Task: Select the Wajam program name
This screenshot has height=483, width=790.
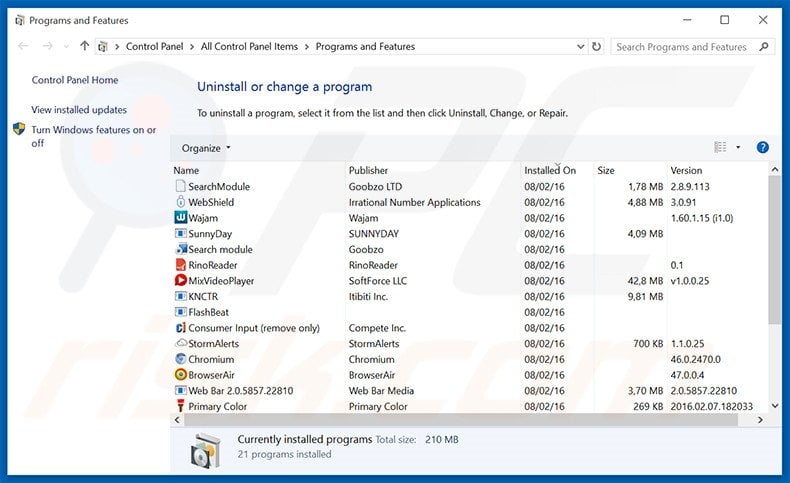Action: 203,218
